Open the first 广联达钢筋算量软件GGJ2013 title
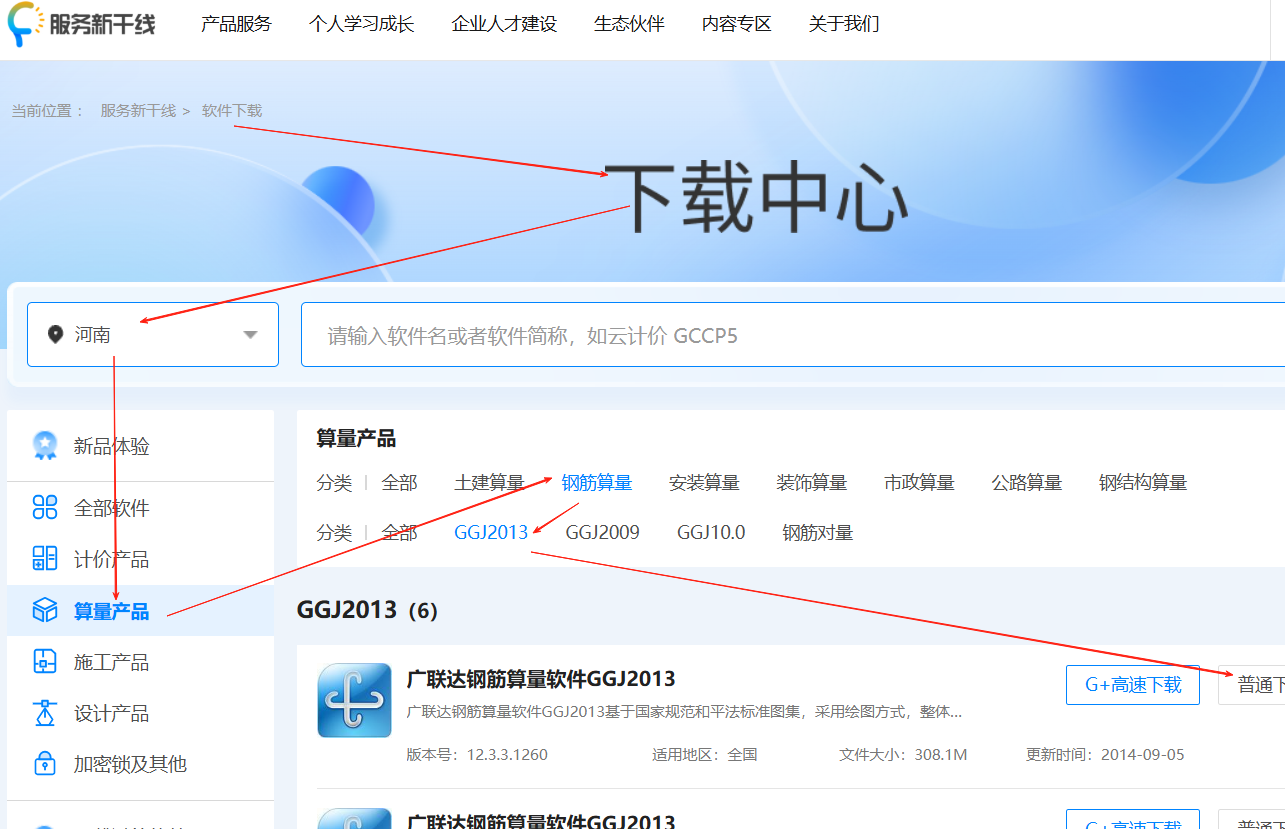Viewport: 1285px width, 829px height. tap(541, 679)
